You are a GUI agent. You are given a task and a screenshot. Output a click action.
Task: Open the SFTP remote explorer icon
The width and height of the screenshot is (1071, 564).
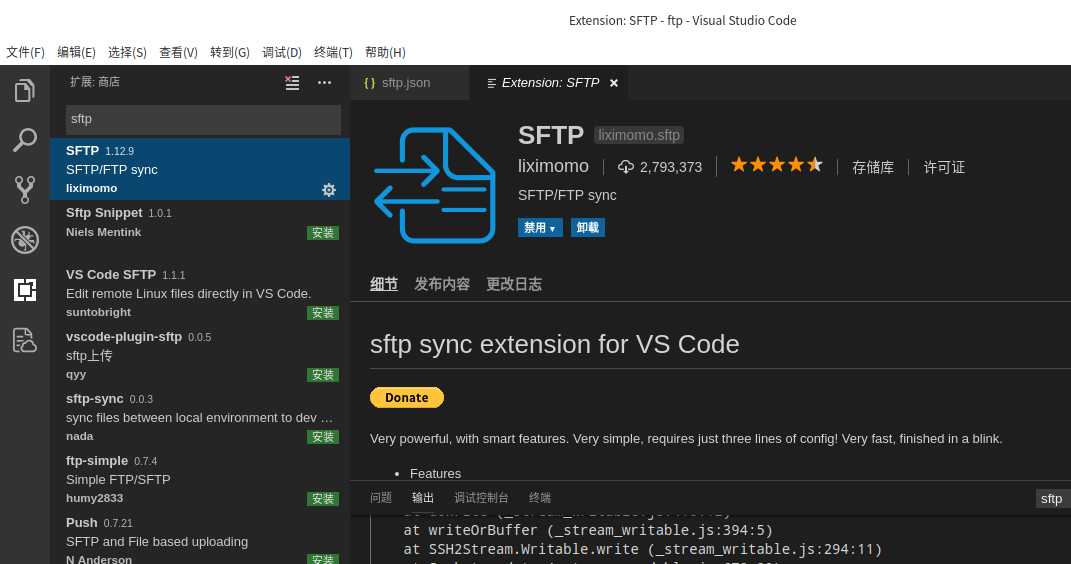25,340
